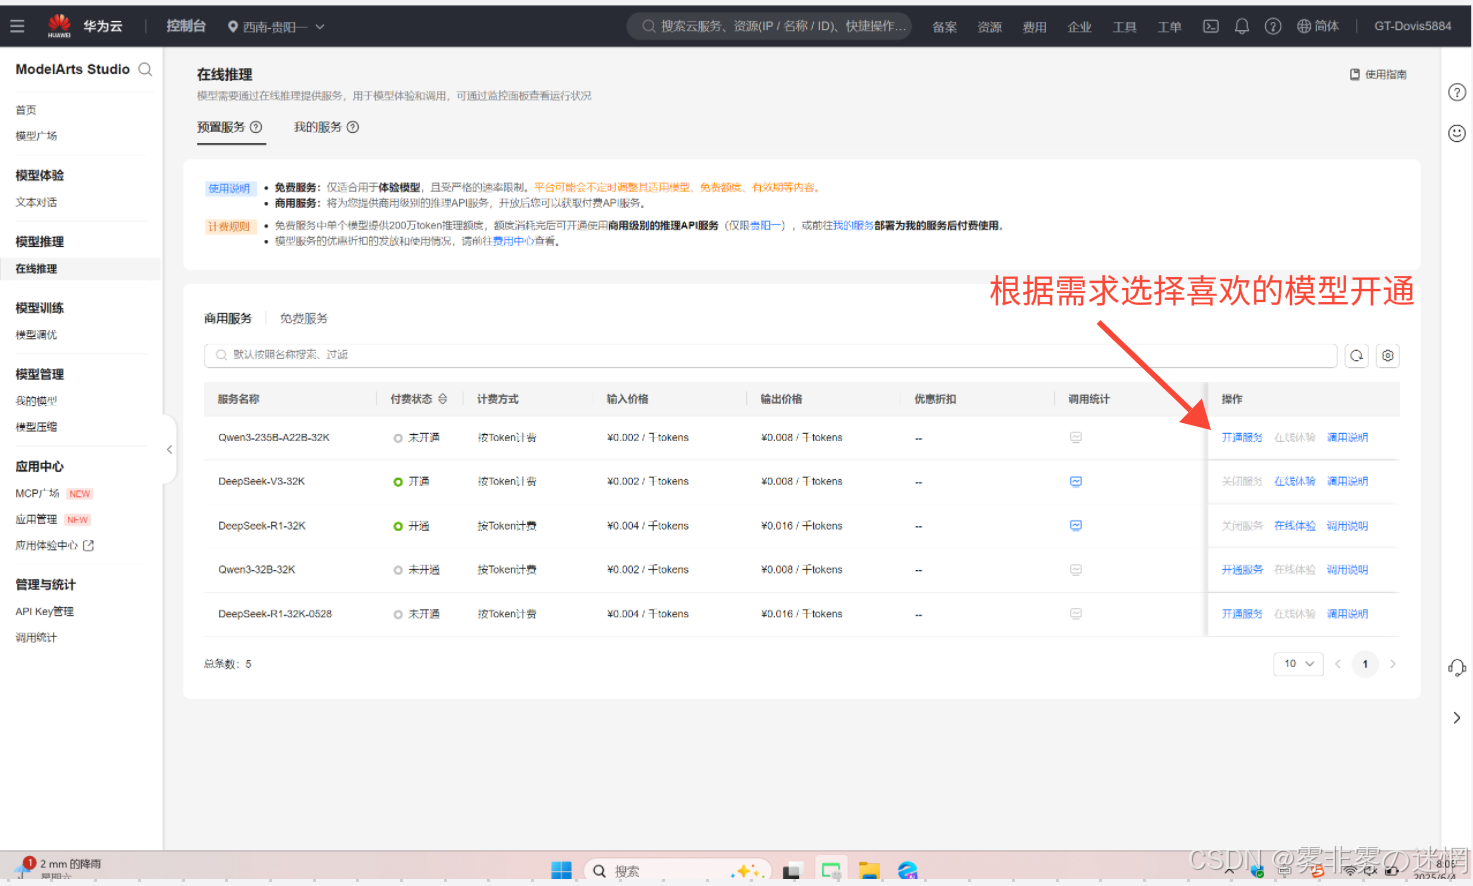The height and width of the screenshot is (886, 1473).
Task: Switch language via the 简体 globe
Action: click(1318, 26)
